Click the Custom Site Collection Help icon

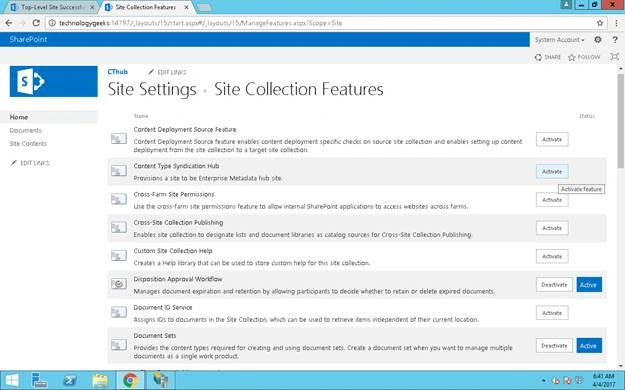[119, 256]
